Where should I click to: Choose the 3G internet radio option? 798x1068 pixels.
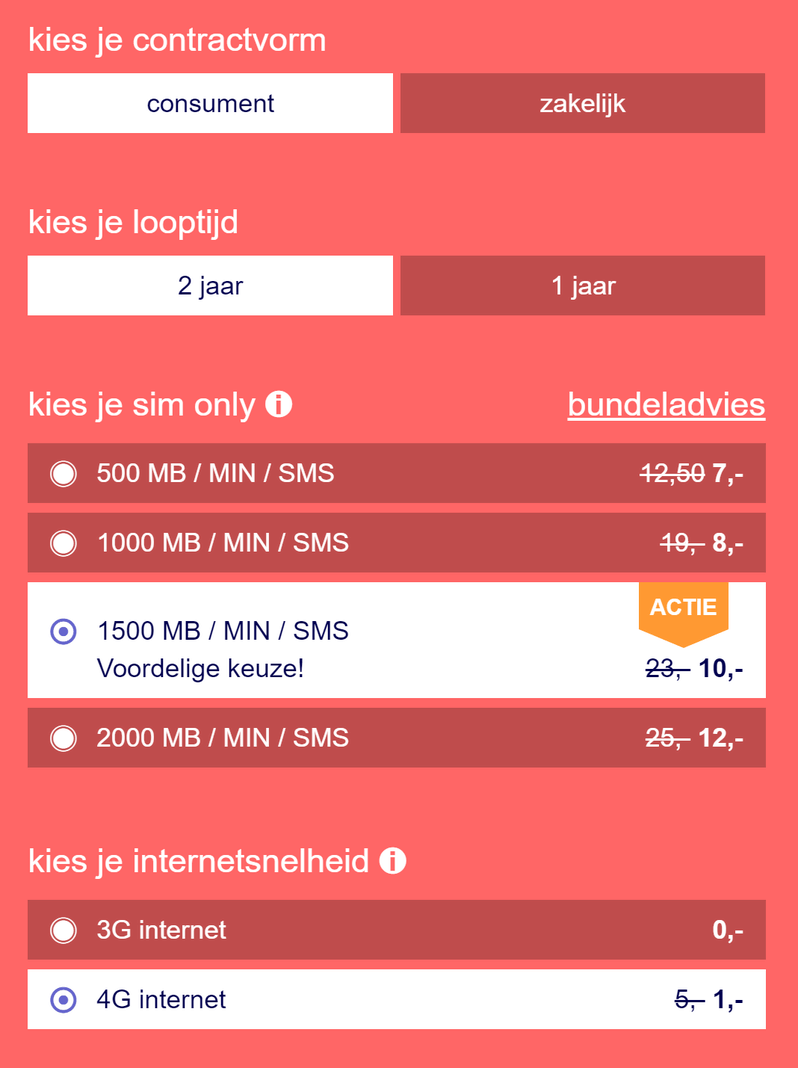coord(63,930)
